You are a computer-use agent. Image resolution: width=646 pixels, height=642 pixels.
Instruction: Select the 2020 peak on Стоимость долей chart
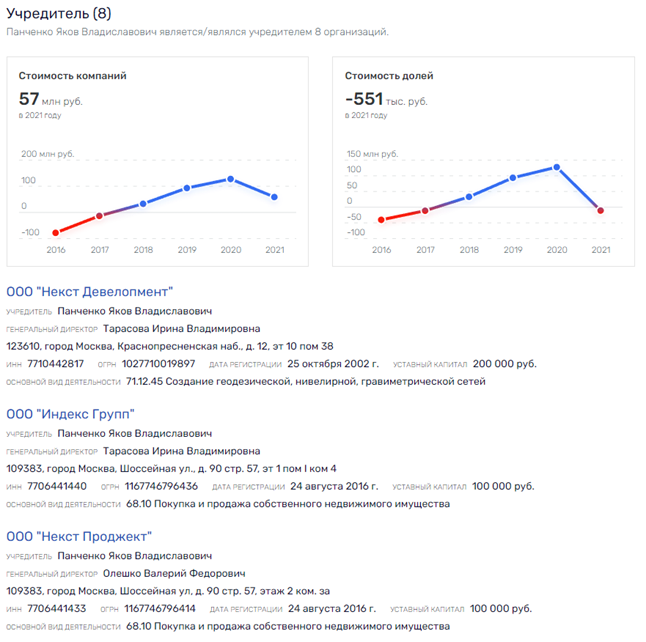coord(557,167)
